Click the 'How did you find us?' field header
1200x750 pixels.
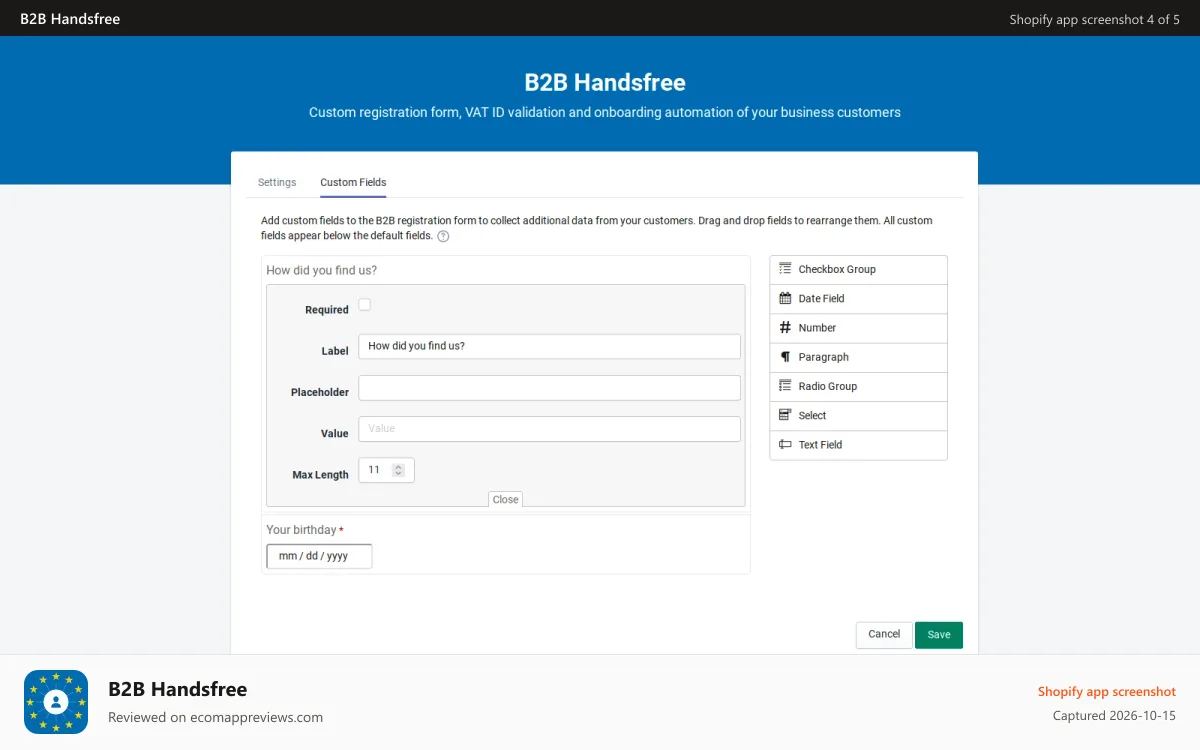[x=322, y=270]
